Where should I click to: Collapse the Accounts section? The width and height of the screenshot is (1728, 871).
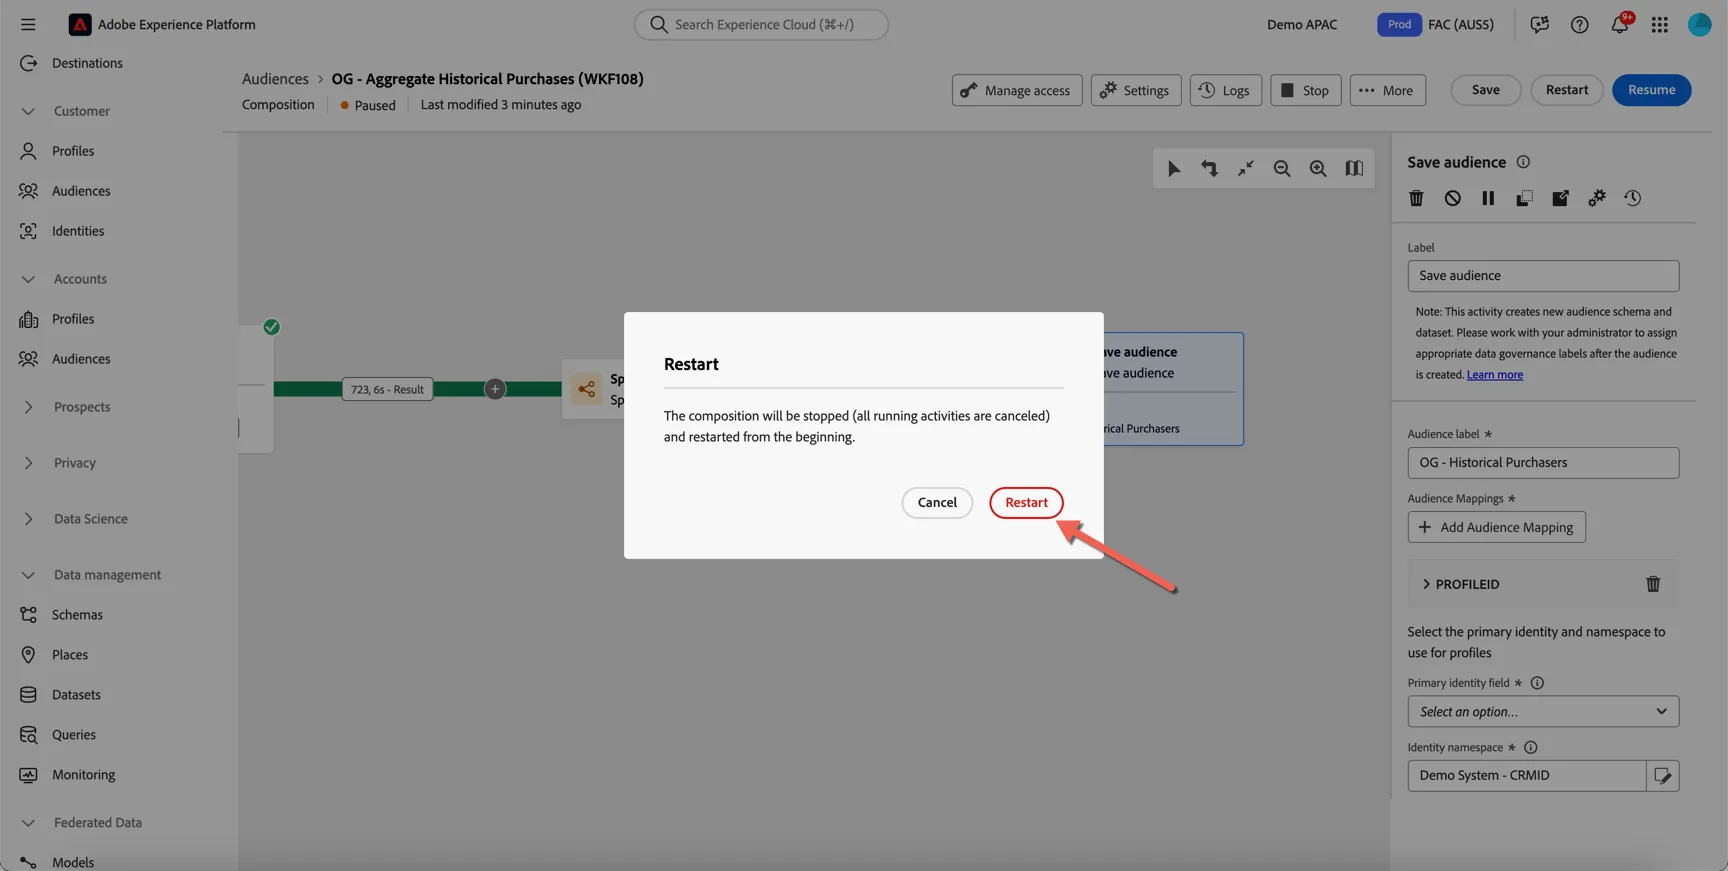28,279
